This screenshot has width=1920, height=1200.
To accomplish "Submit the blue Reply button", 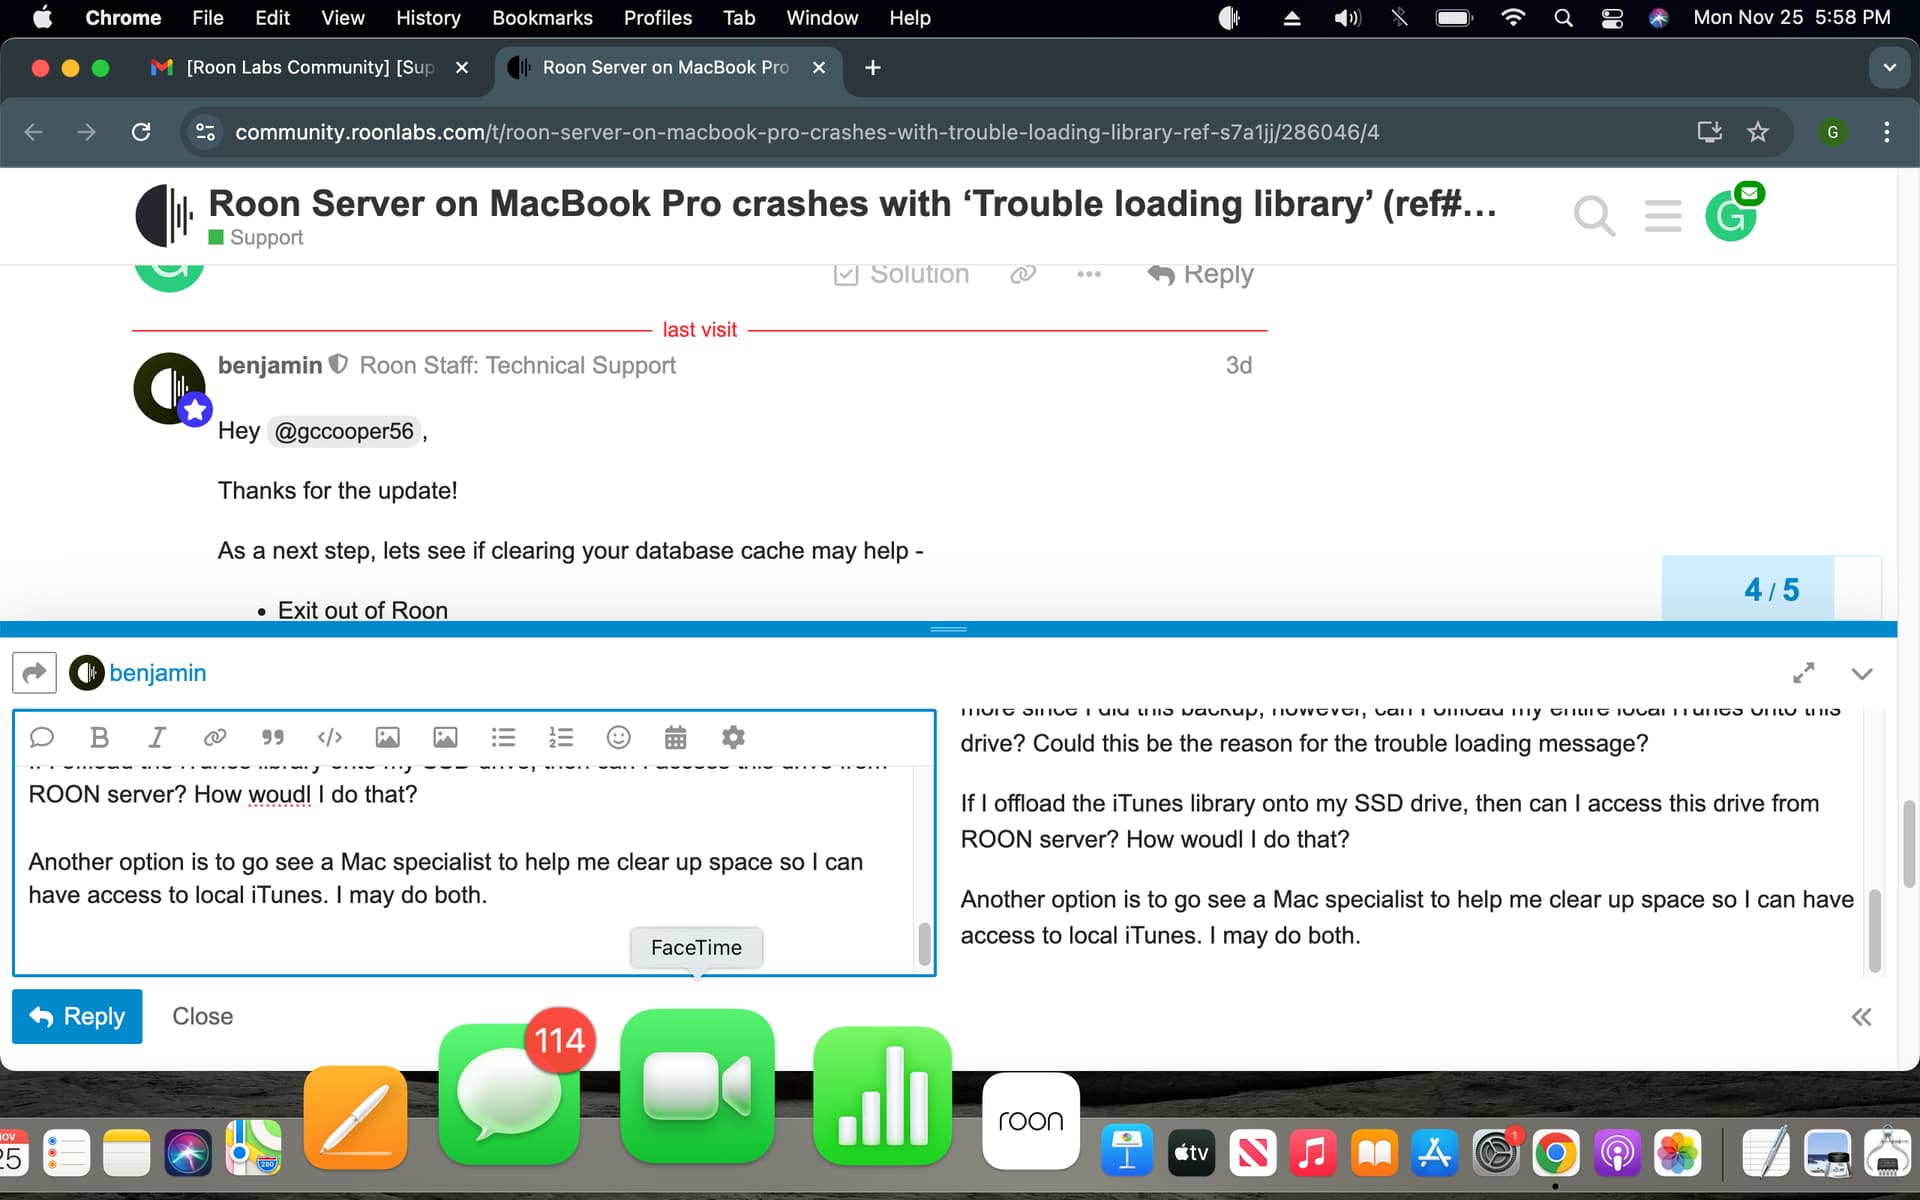I will 77,1016.
